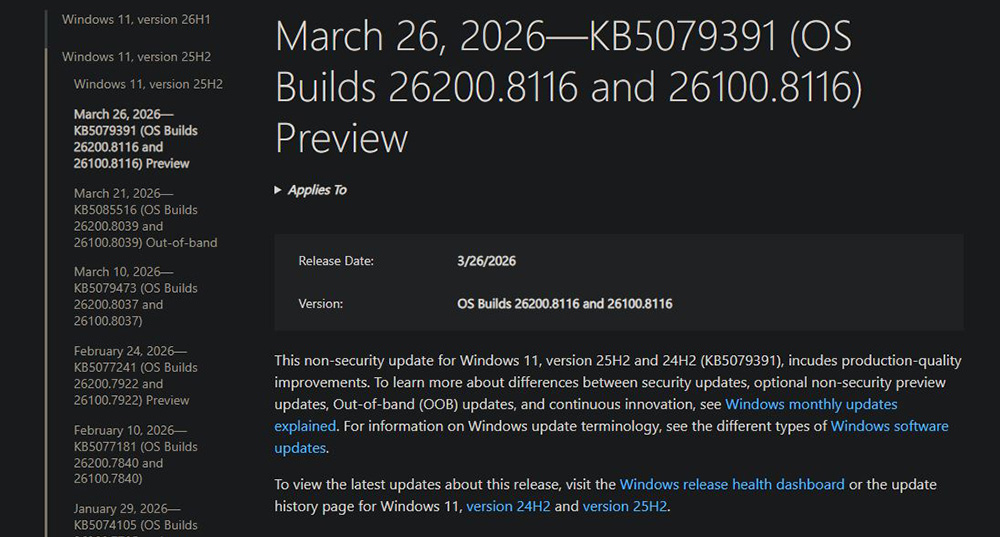Open January 29, 2026 KB5074105 sidebar entry
This screenshot has height=537, width=1000.
click(136, 516)
